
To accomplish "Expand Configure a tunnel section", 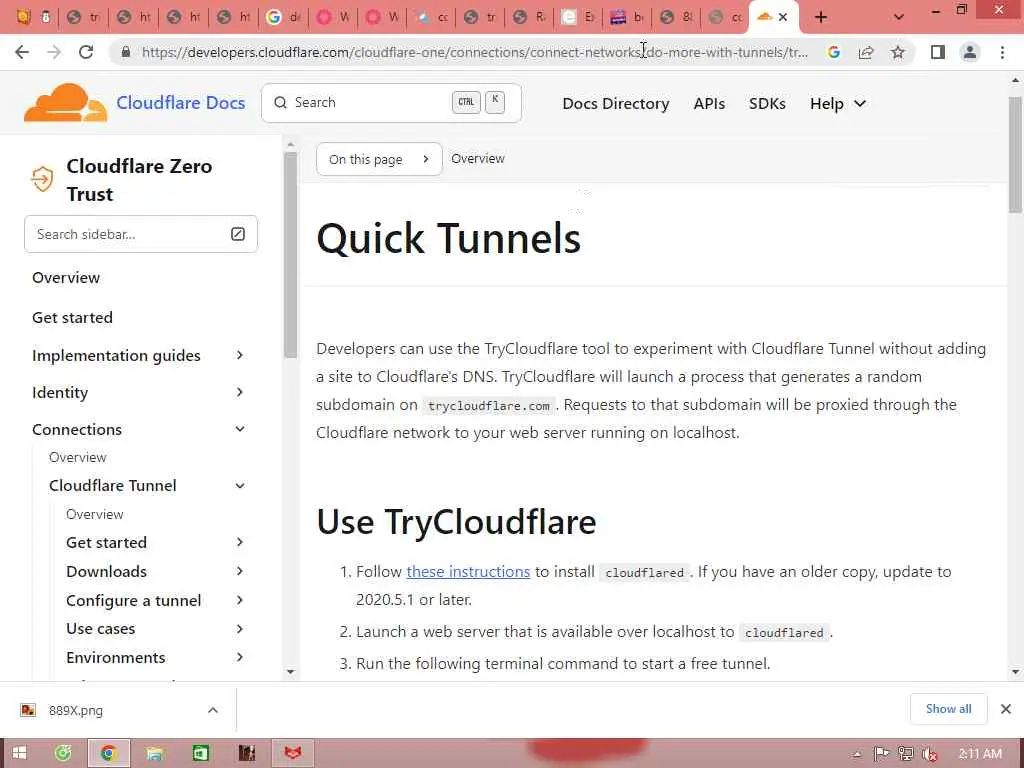I will (x=240, y=600).
